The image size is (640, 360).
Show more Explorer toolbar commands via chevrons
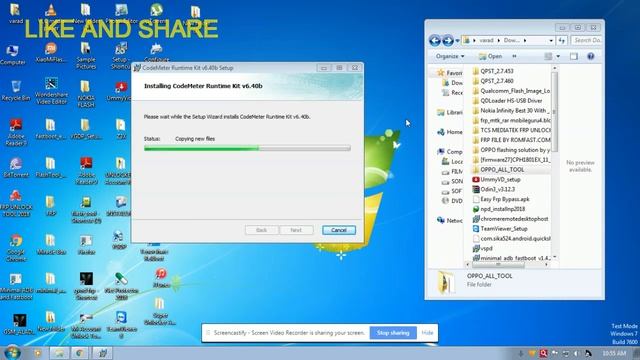[x=514, y=56]
